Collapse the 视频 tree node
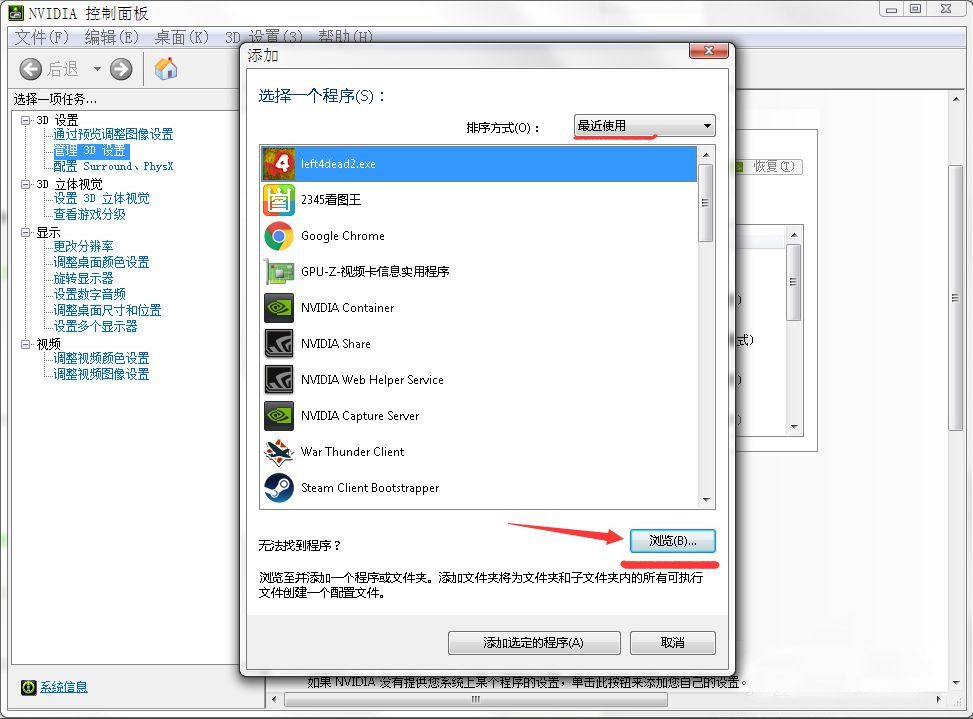Image resolution: width=973 pixels, height=719 pixels. coord(25,344)
